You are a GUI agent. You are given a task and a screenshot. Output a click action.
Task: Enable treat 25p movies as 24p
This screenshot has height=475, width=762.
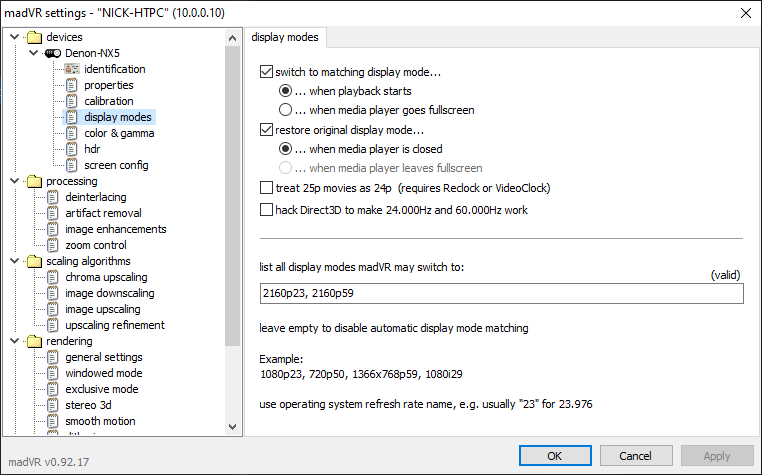tap(266, 188)
